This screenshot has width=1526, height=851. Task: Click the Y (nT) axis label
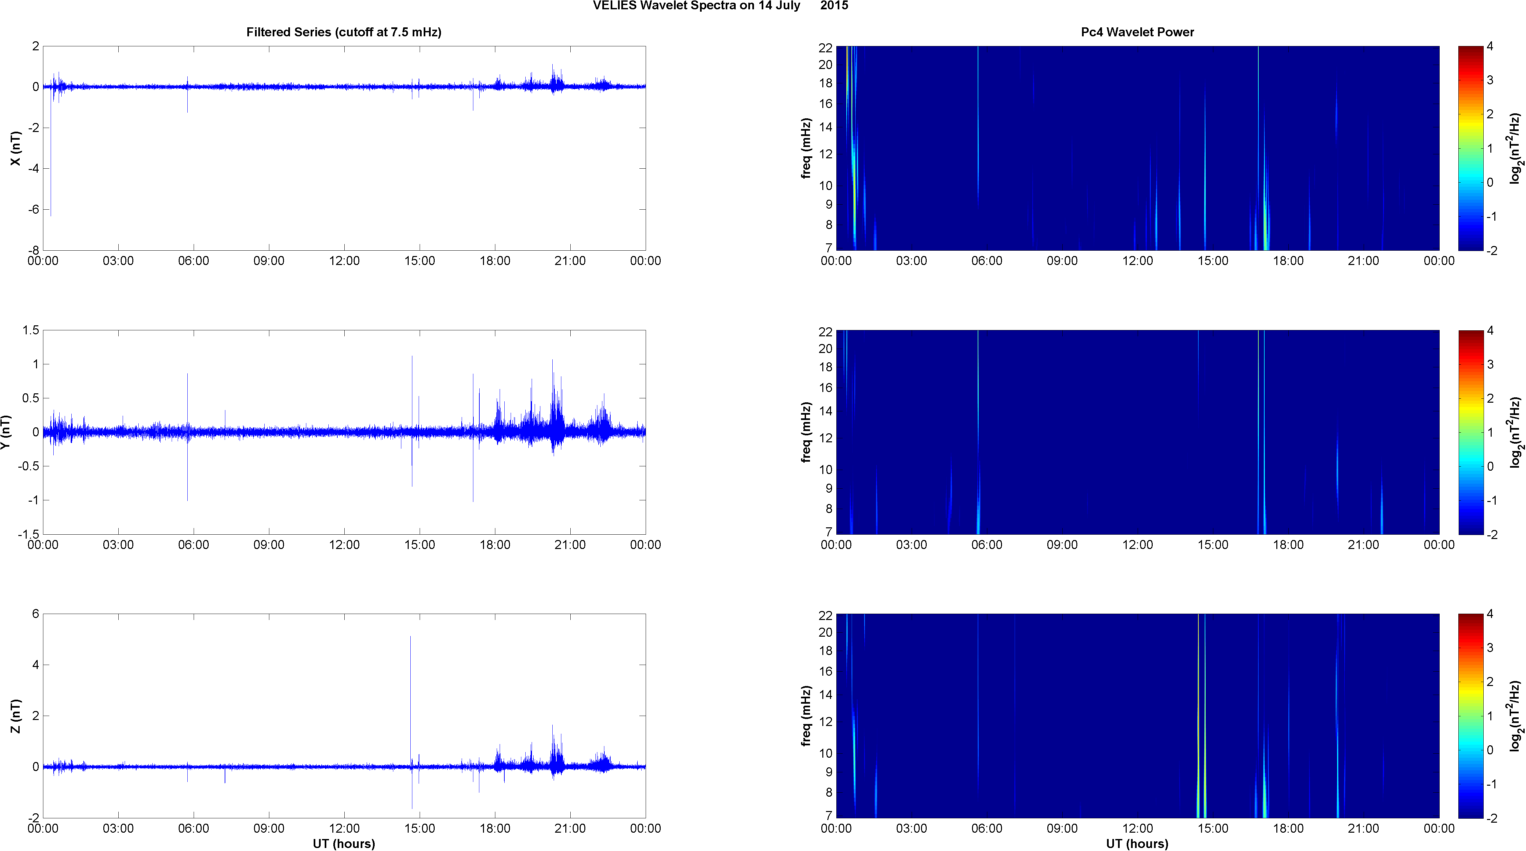pyautogui.click(x=6, y=432)
